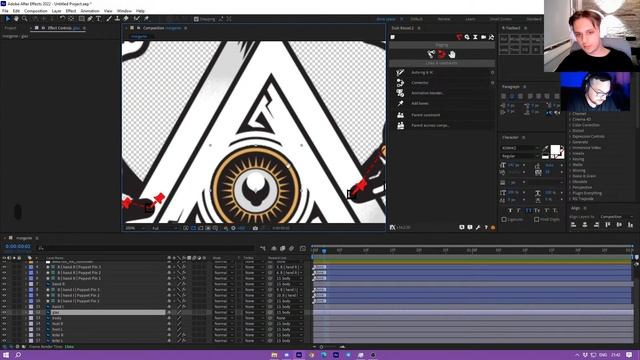The image size is (640, 360).
Task: Choose the Type (T) tool
Action: pyautogui.click(x=98, y=19)
